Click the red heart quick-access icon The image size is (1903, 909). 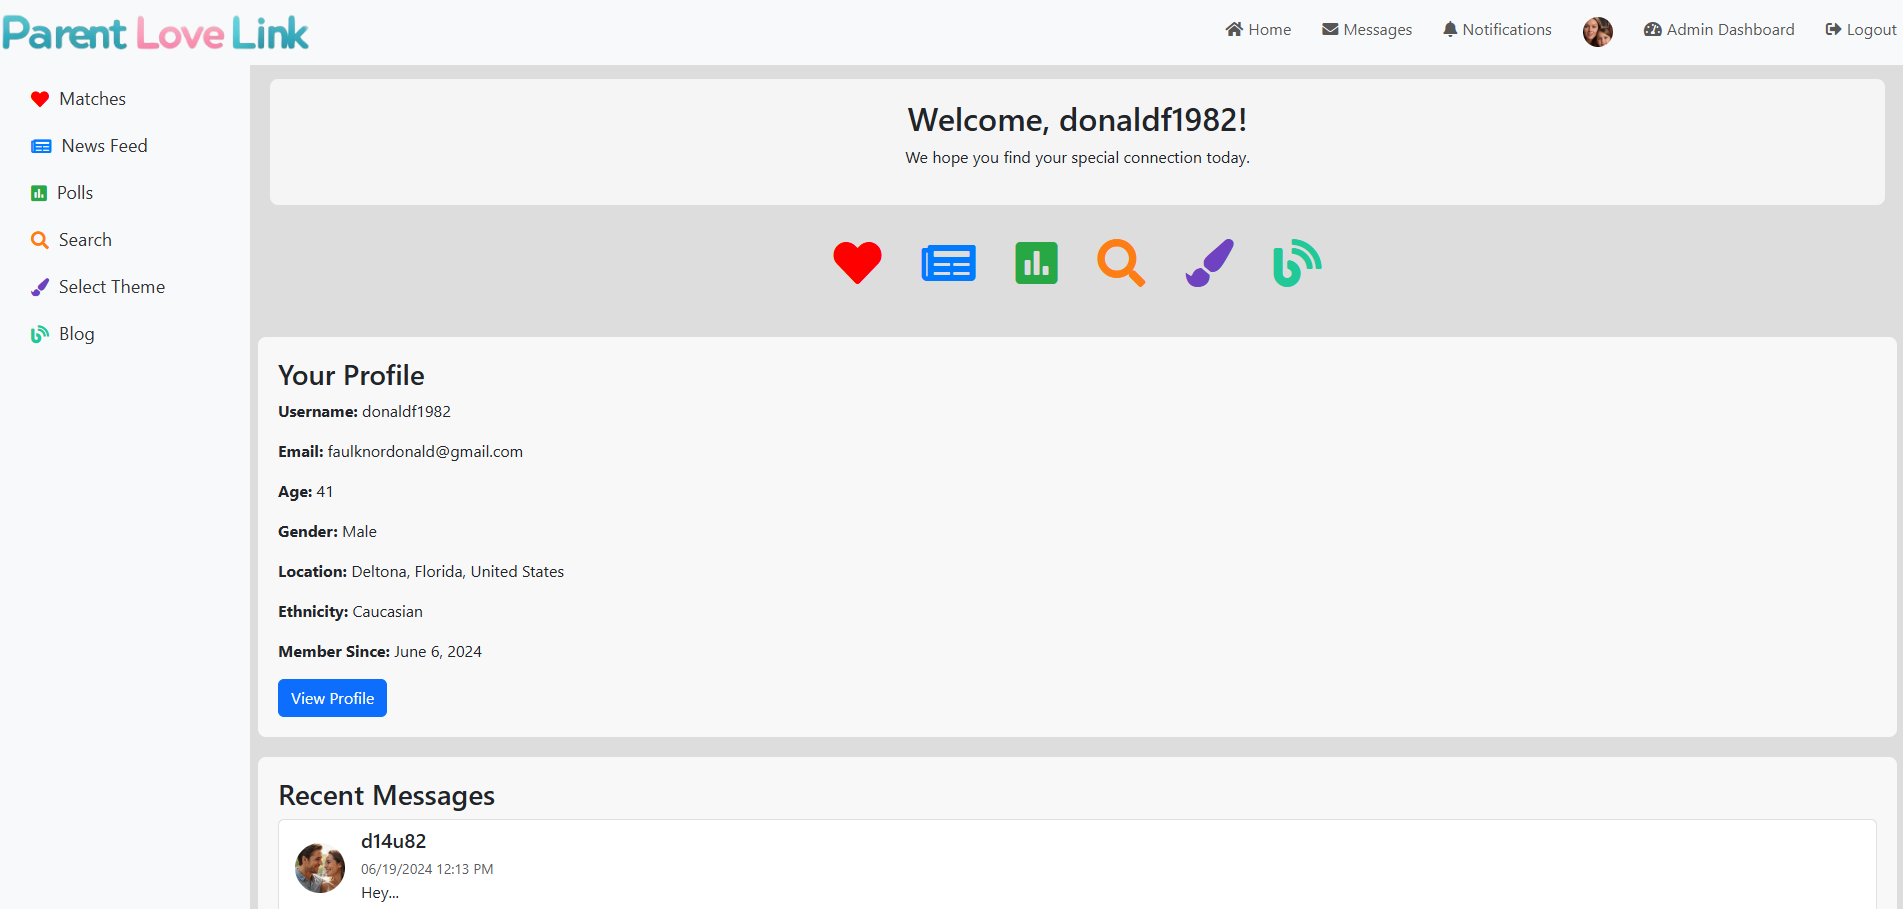pos(857,263)
